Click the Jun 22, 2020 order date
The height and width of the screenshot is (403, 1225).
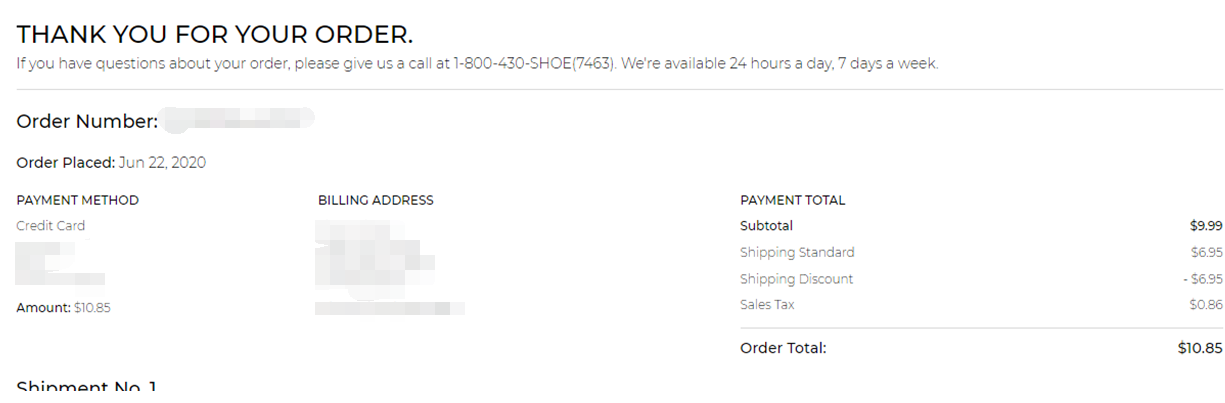point(162,163)
